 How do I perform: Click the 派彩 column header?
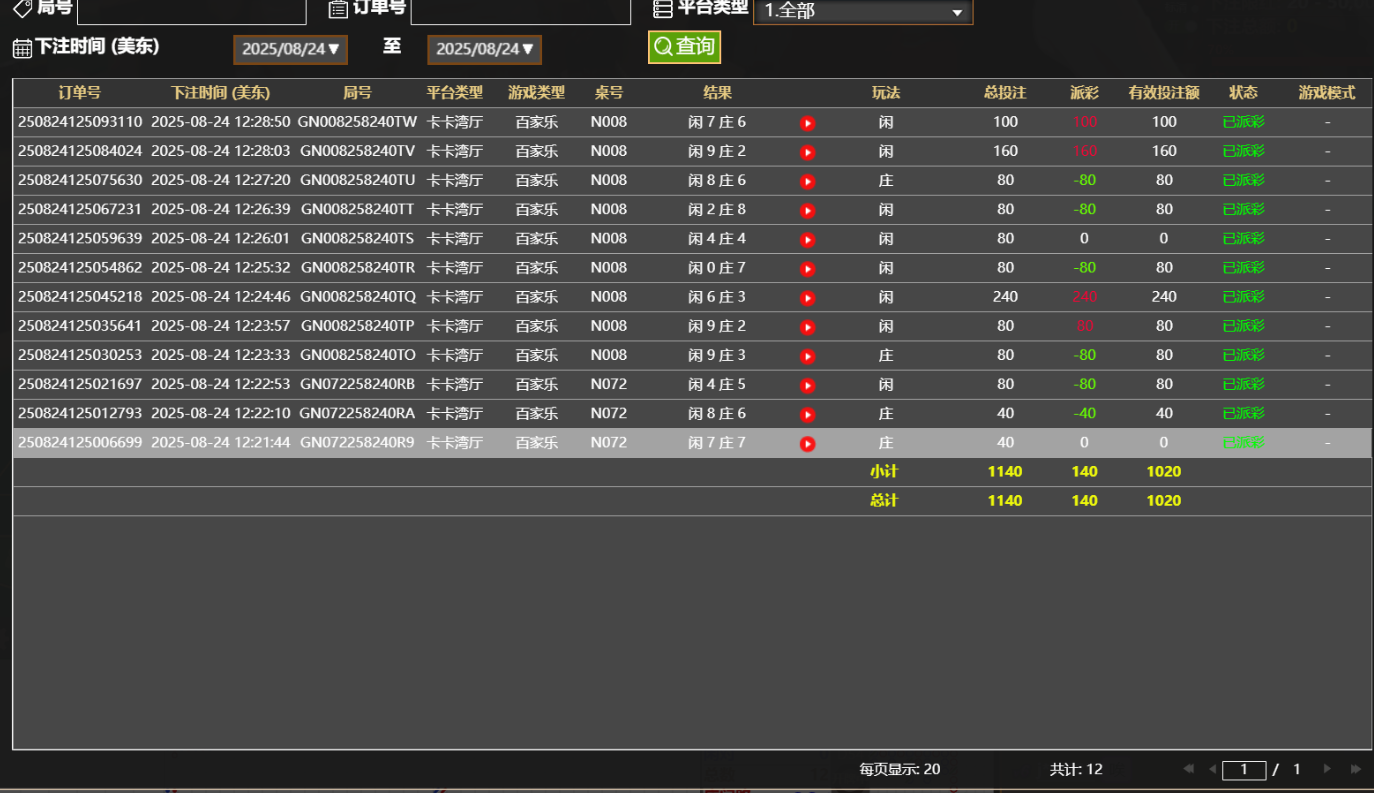point(1084,93)
